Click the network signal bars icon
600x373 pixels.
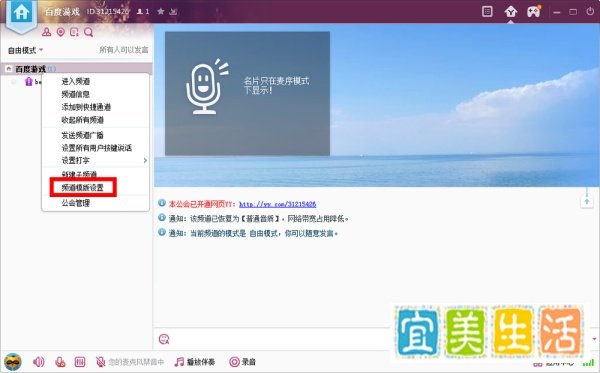click(x=589, y=363)
